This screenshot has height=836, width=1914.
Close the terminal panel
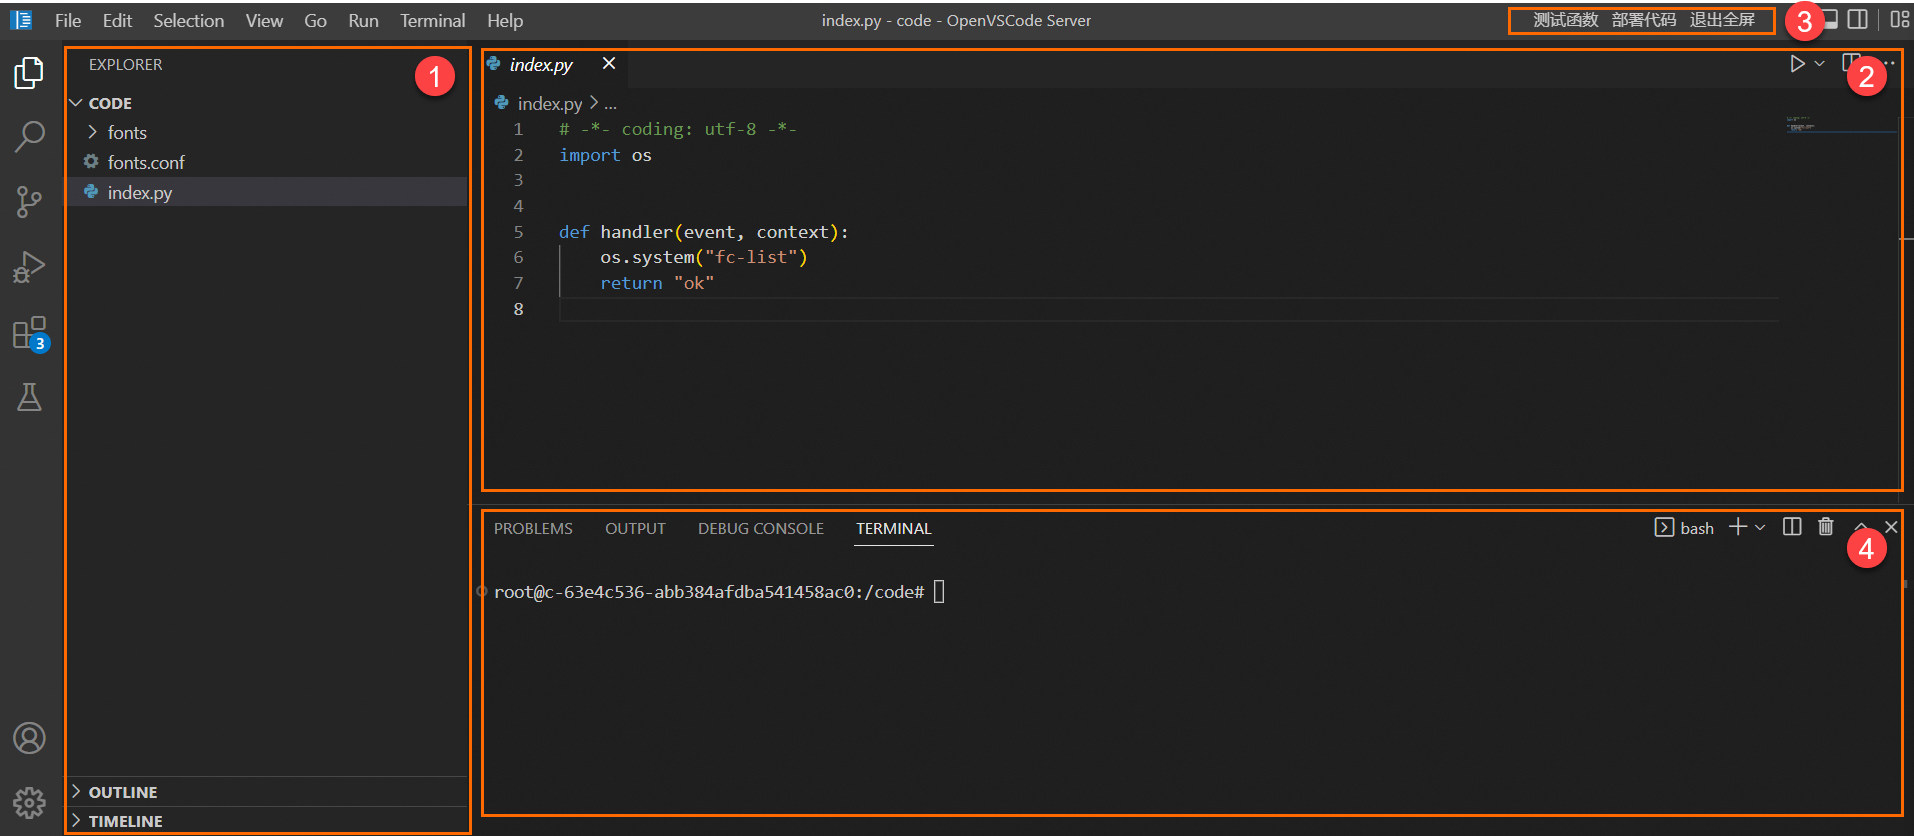pyautogui.click(x=1891, y=527)
